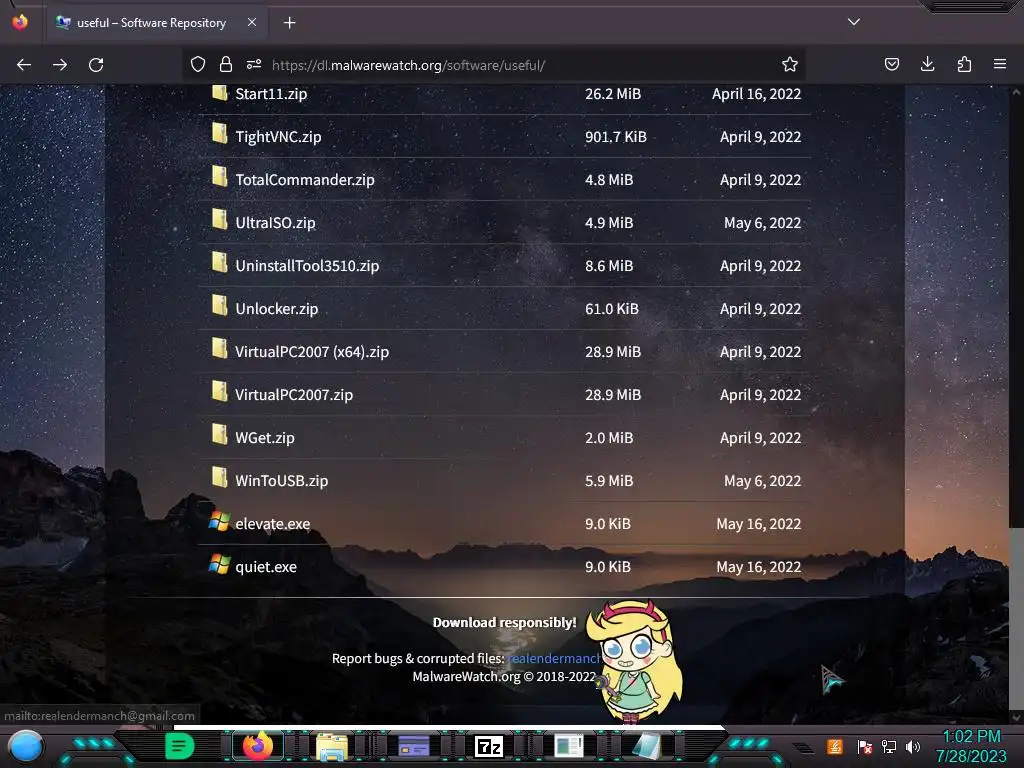
Task: Expand the list all tabs chevron
Action: point(854,22)
